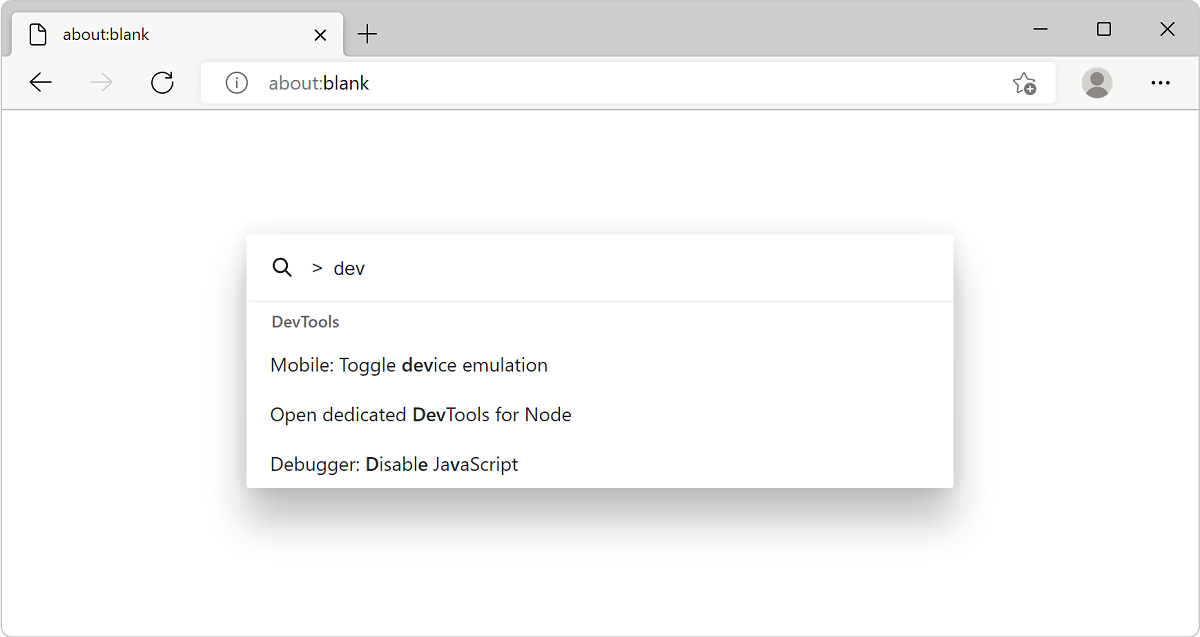Click the page info icon in address bar
The height and width of the screenshot is (637, 1200).
pyautogui.click(x=236, y=83)
